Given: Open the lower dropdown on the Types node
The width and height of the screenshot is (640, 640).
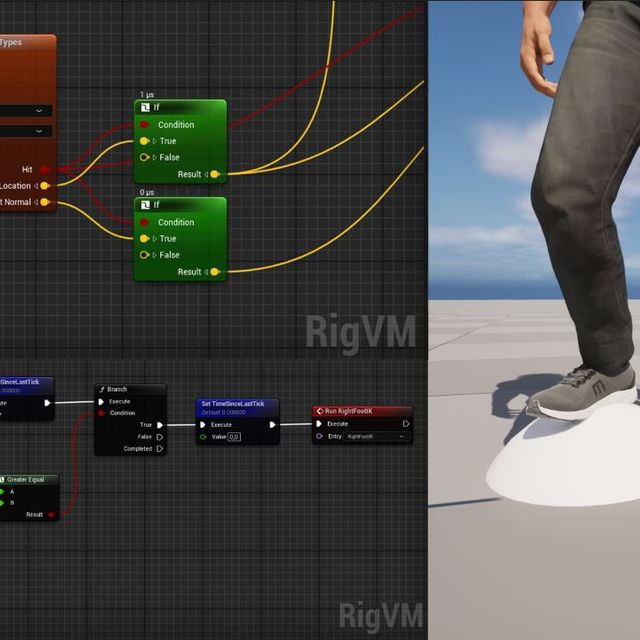Looking at the screenshot, I should 26,131.
